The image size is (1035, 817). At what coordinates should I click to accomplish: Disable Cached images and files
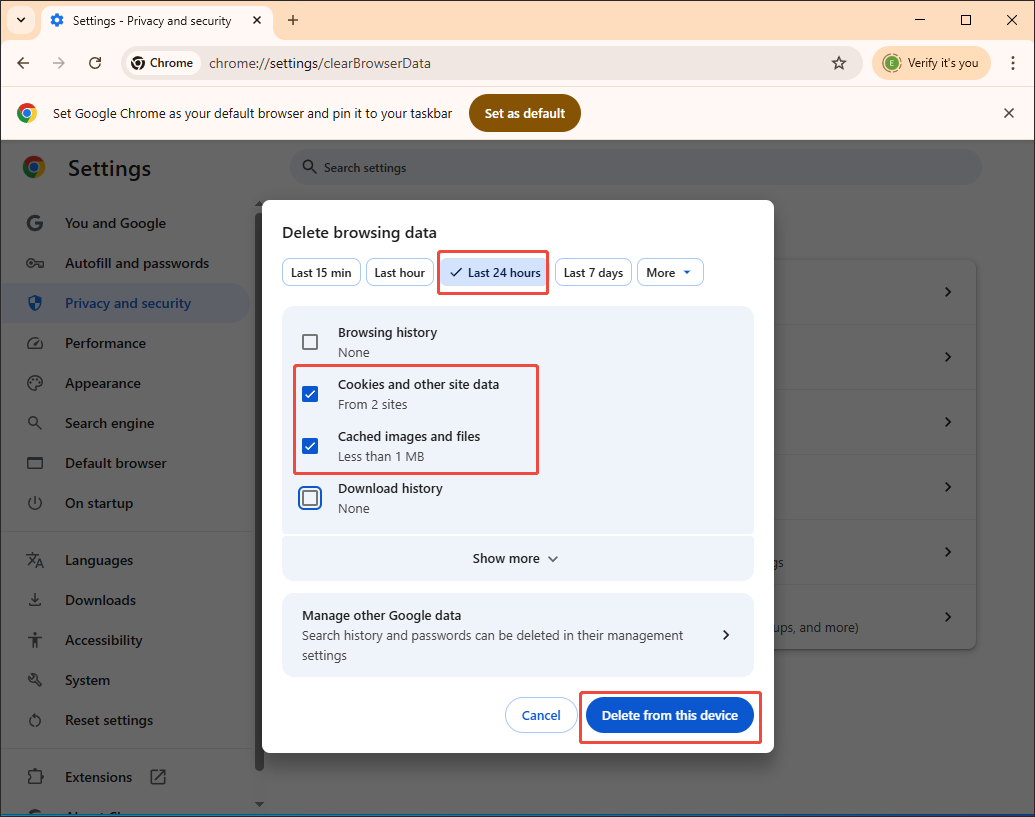tap(310, 445)
